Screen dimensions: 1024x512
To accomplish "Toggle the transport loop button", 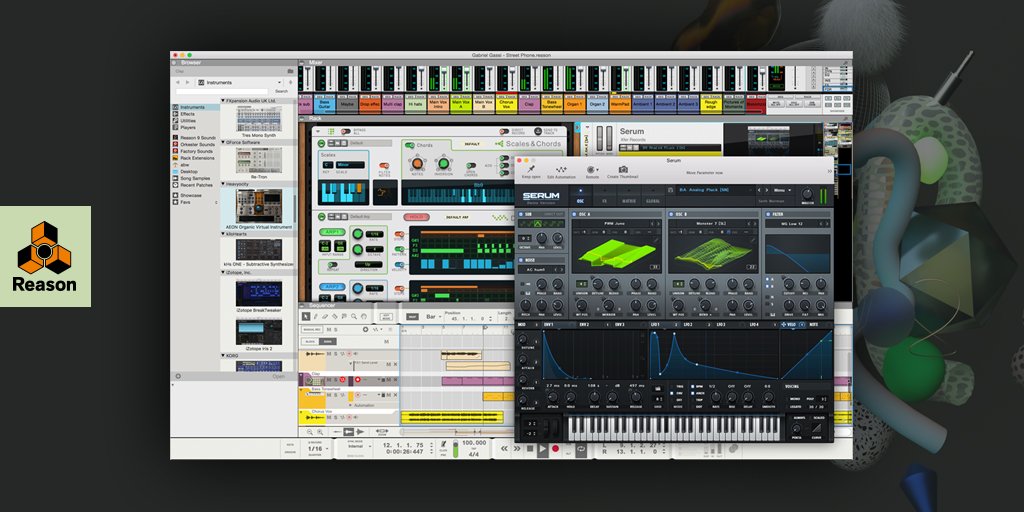I will [580, 449].
